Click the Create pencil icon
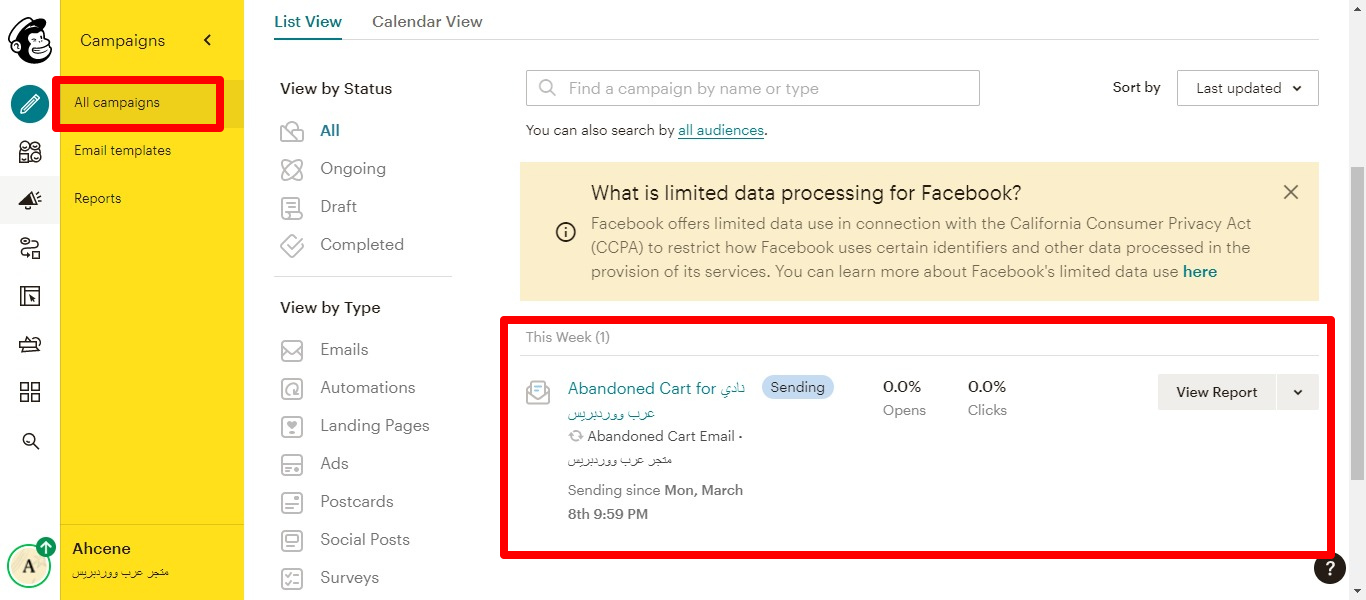 click(x=30, y=103)
